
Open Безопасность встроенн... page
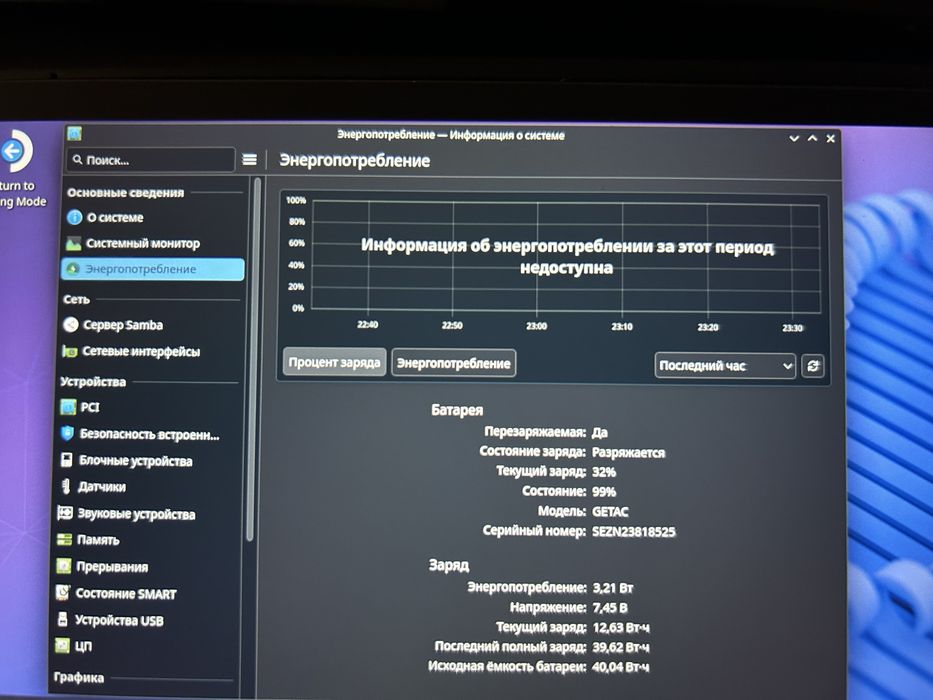click(149, 434)
